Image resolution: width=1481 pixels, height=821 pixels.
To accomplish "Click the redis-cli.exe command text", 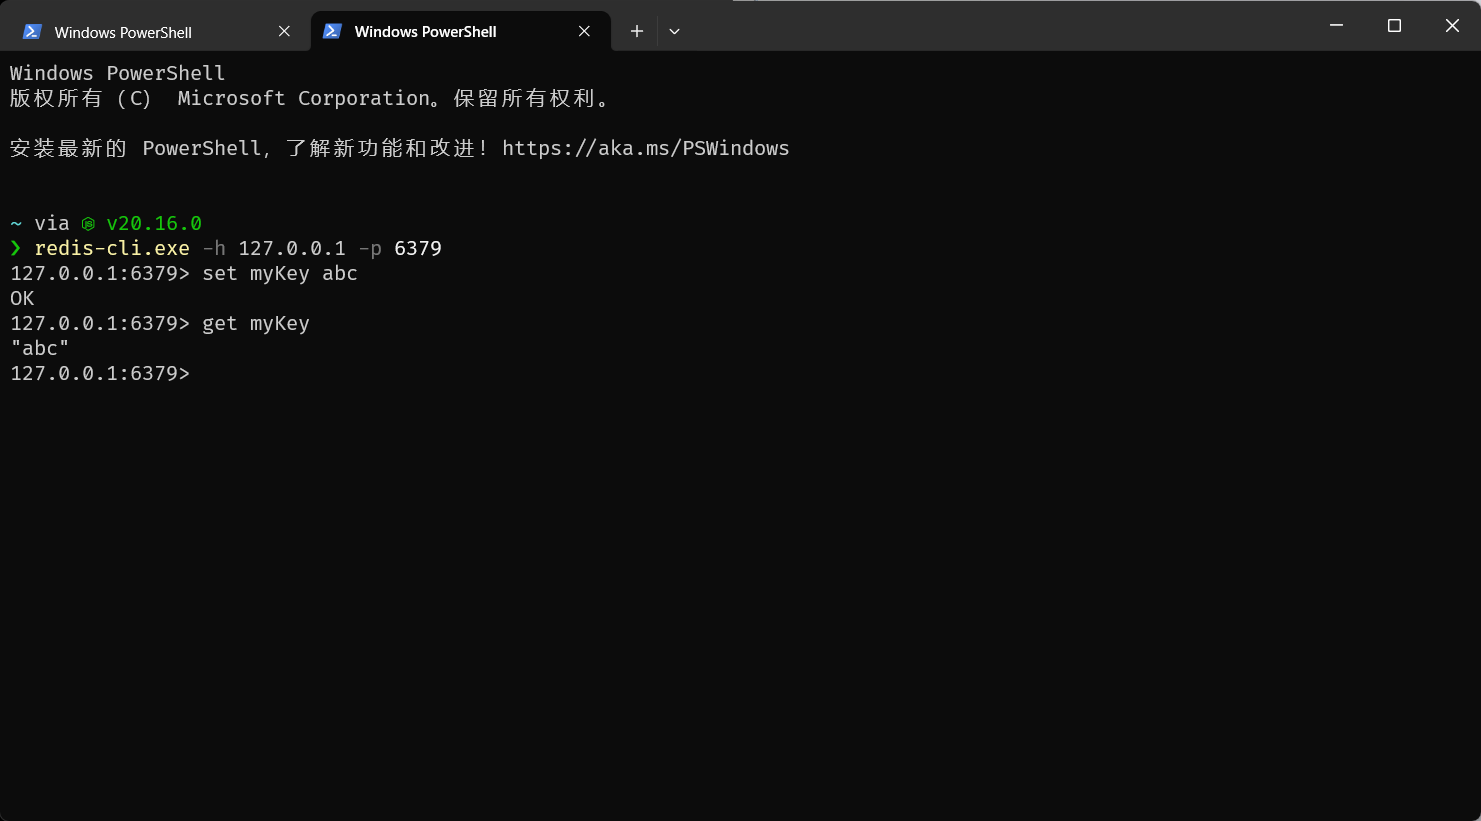I will tap(112, 247).
